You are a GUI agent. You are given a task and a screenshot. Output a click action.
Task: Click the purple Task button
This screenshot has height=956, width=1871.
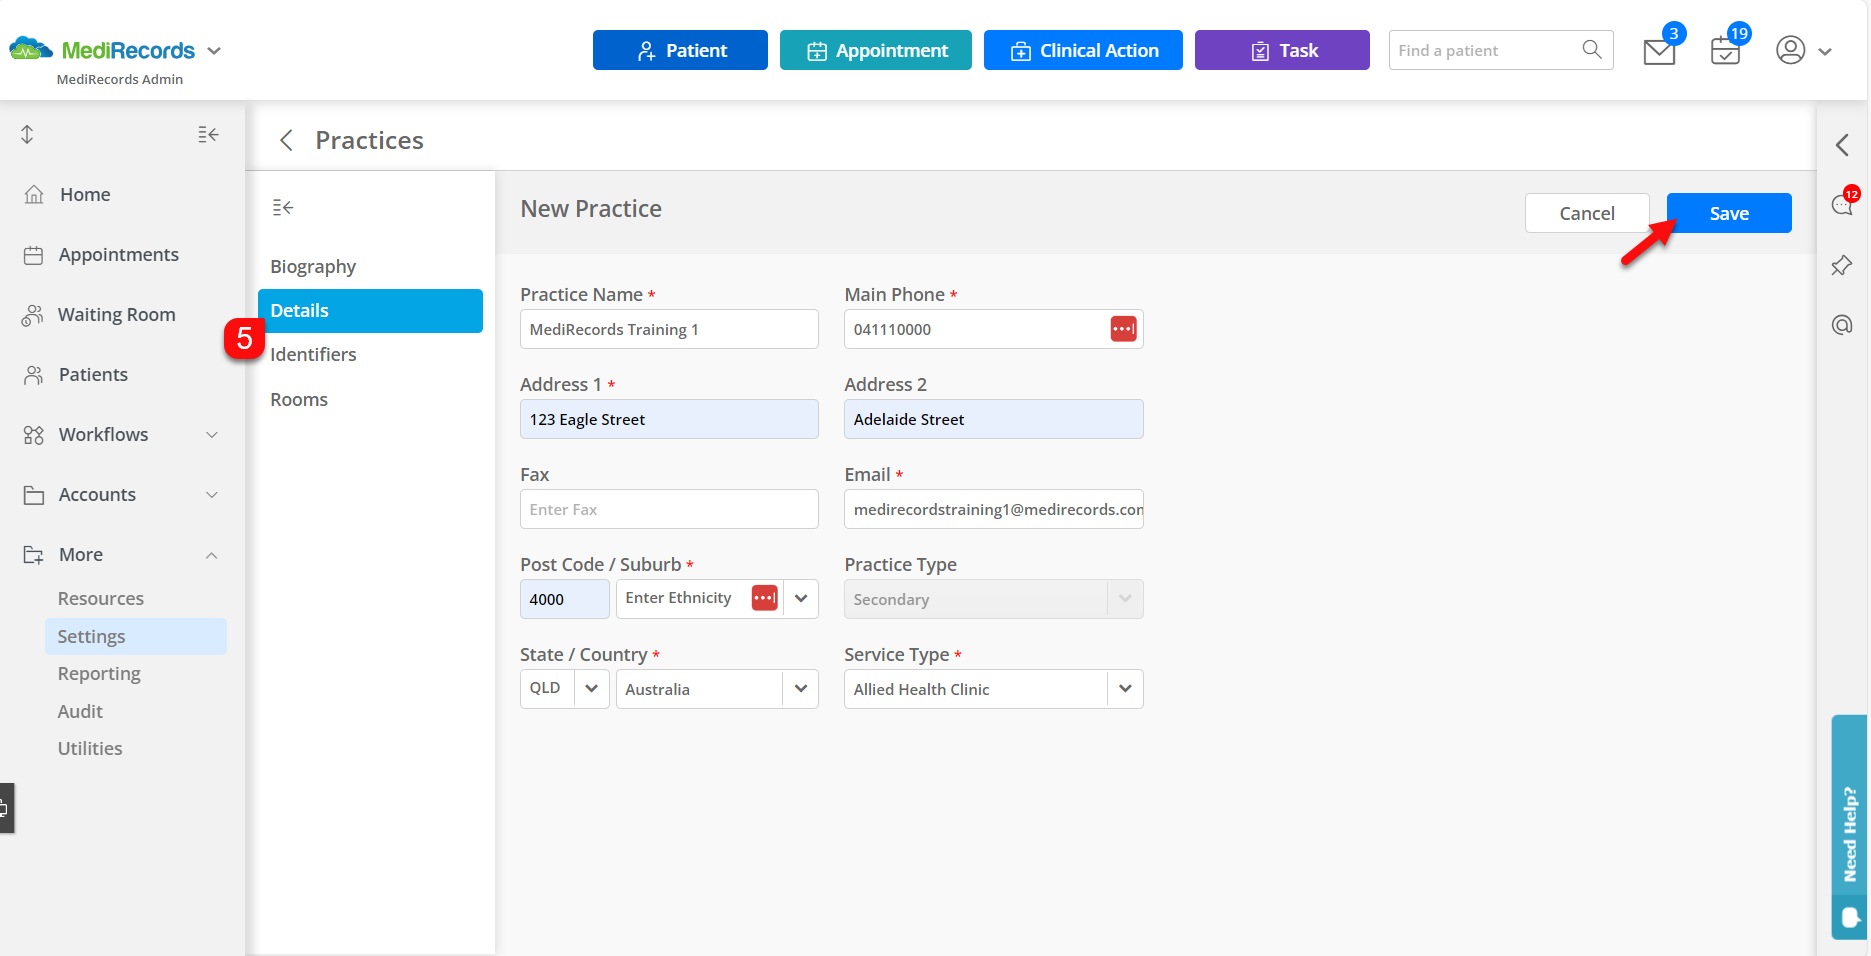click(x=1282, y=50)
